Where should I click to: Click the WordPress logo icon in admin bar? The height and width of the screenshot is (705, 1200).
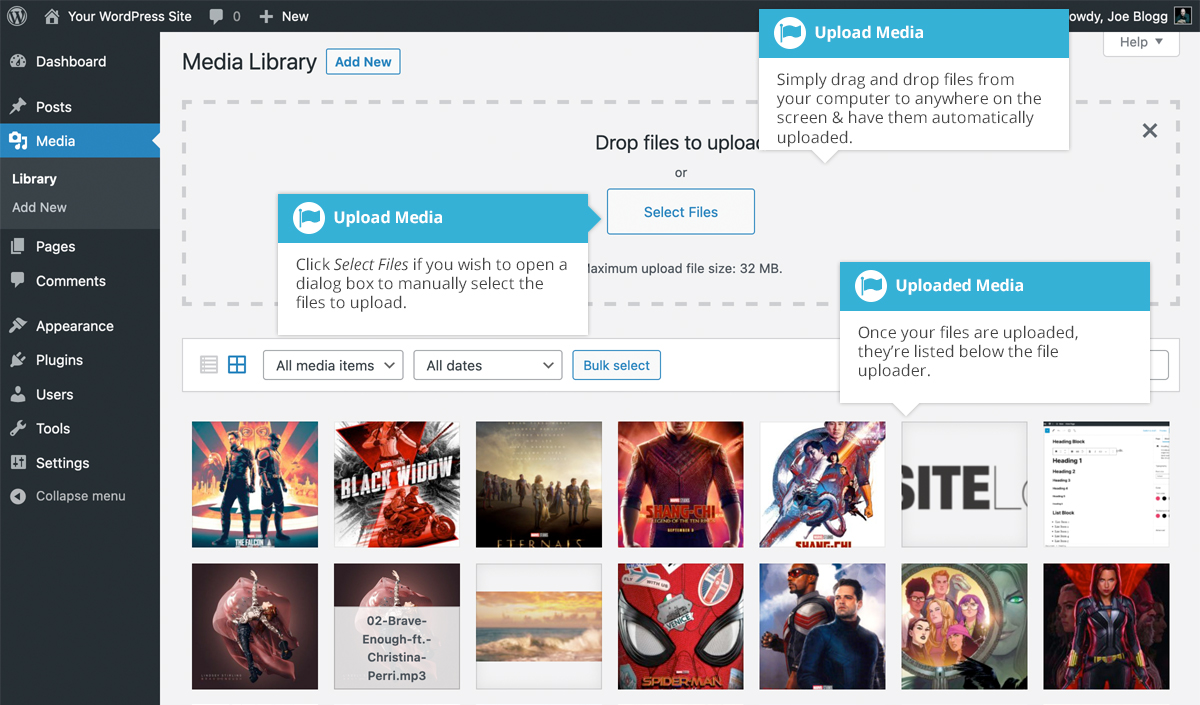(17, 16)
